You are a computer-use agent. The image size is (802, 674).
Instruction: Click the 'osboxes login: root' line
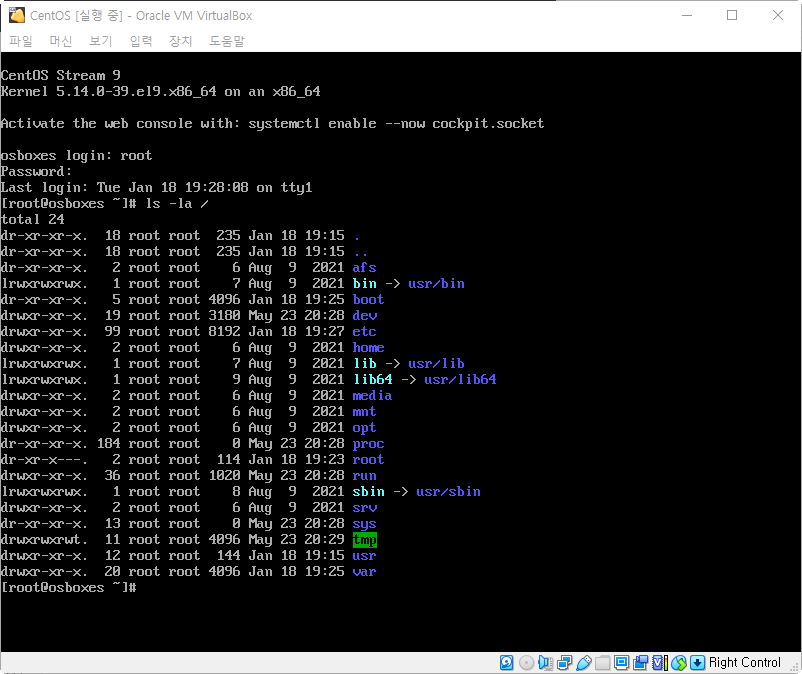coord(77,155)
